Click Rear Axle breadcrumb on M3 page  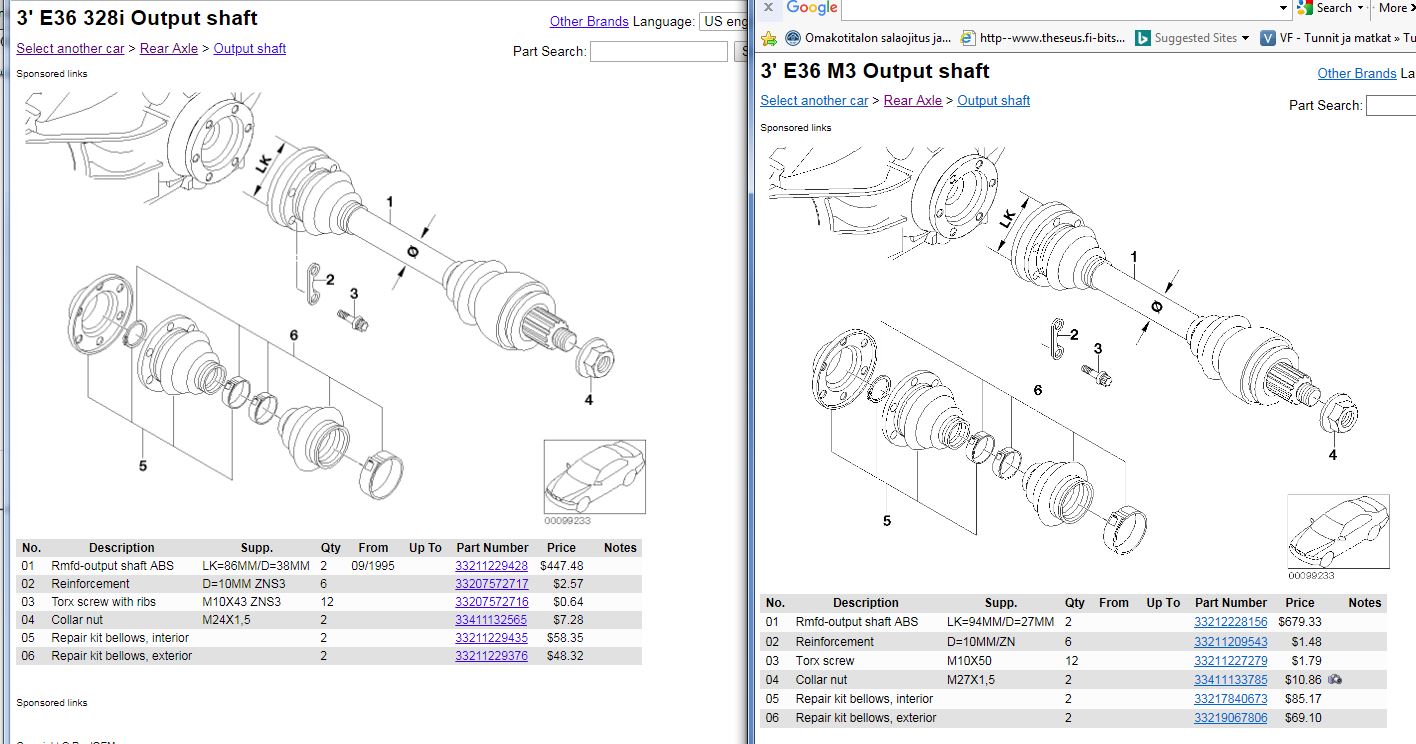912,100
